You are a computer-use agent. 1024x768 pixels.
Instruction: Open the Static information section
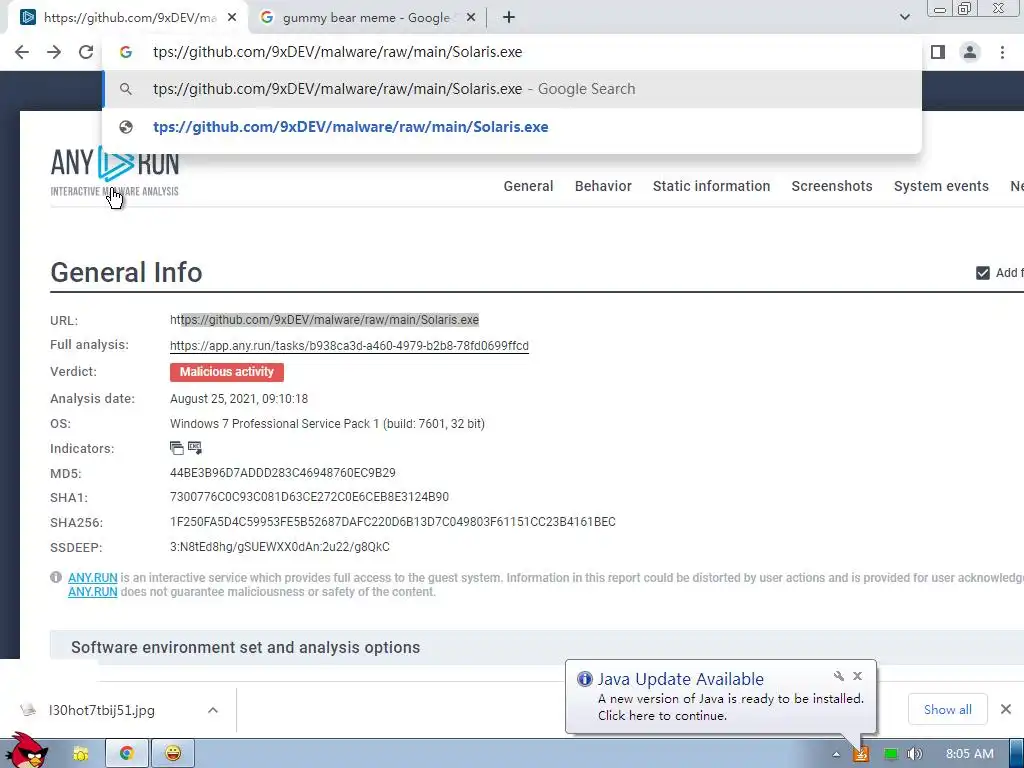pos(711,186)
